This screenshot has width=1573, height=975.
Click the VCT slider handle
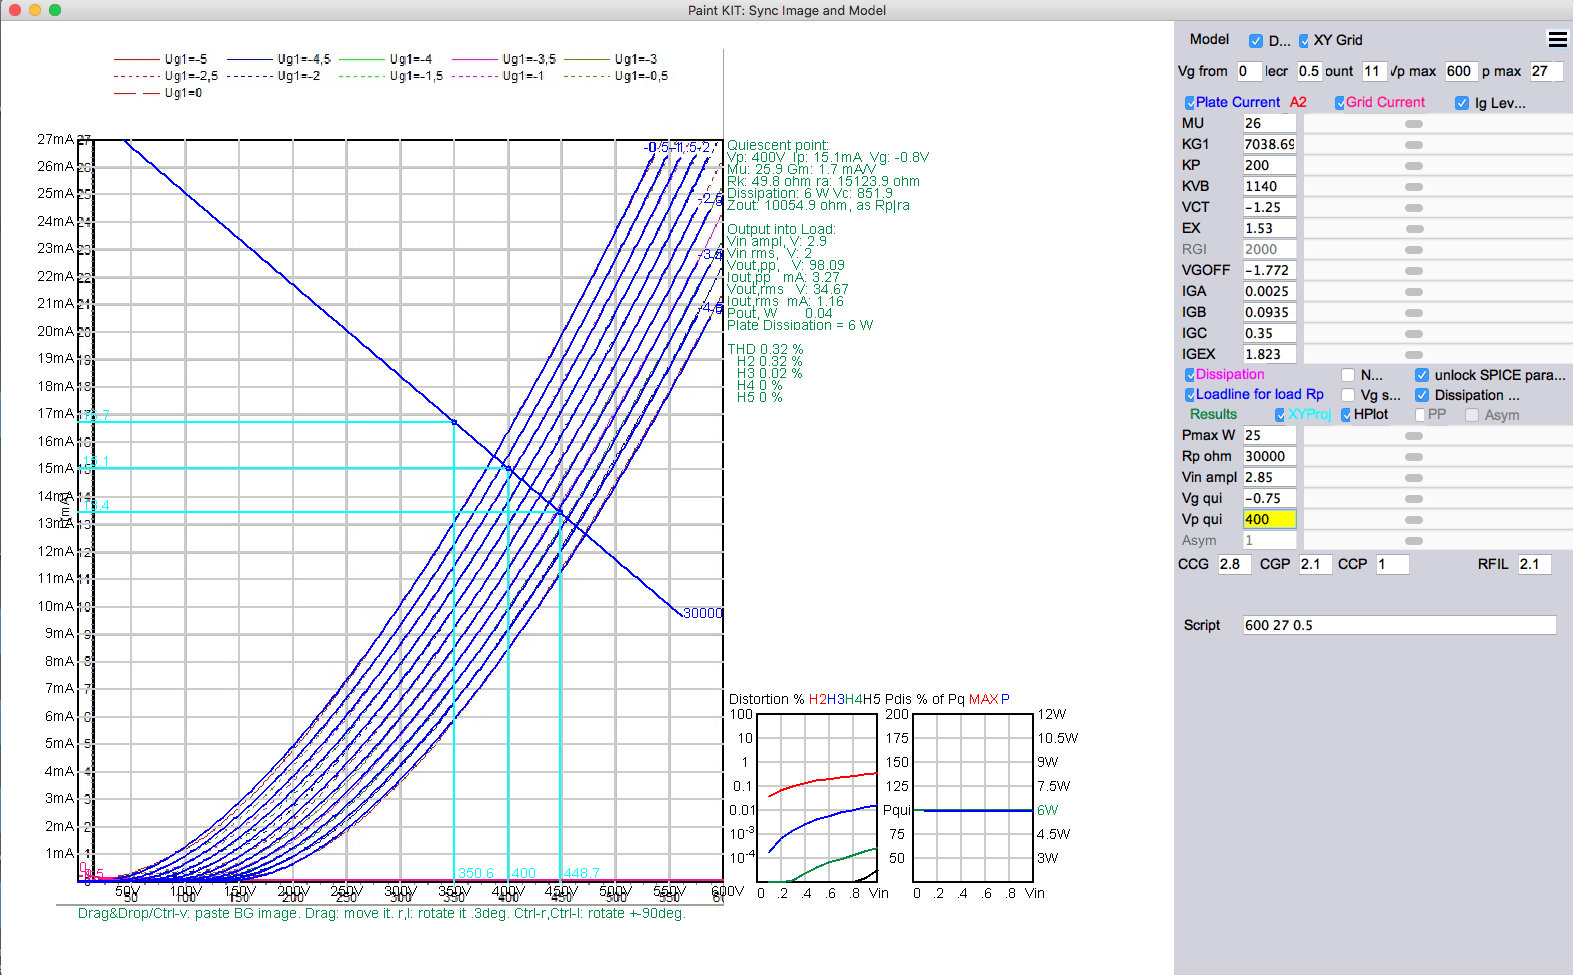(1414, 208)
